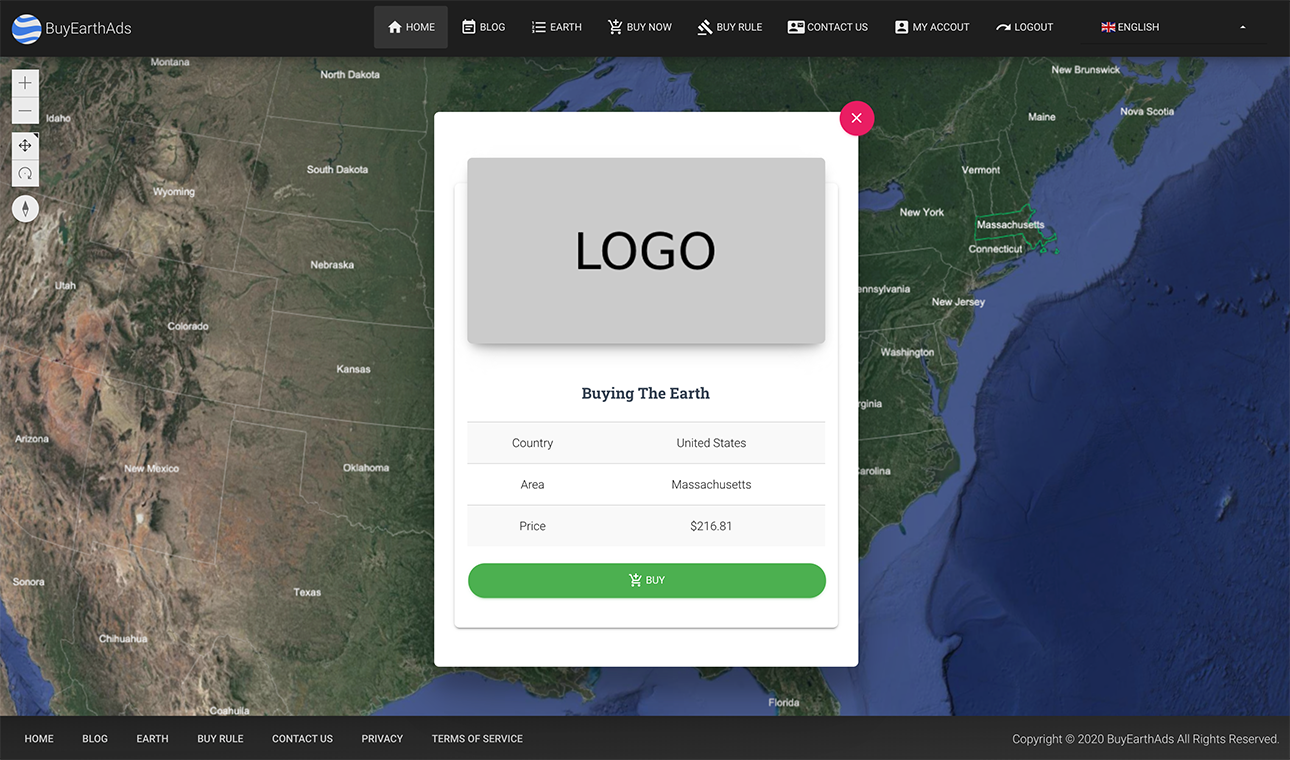Click the Texas label on the map

tap(307, 592)
